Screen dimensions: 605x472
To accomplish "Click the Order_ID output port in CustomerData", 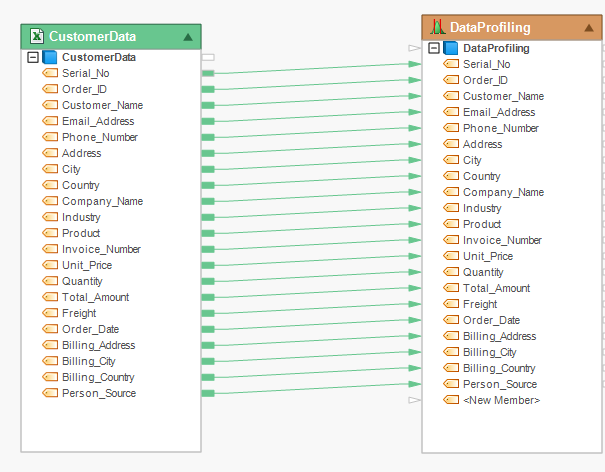I will click(x=208, y=89).
